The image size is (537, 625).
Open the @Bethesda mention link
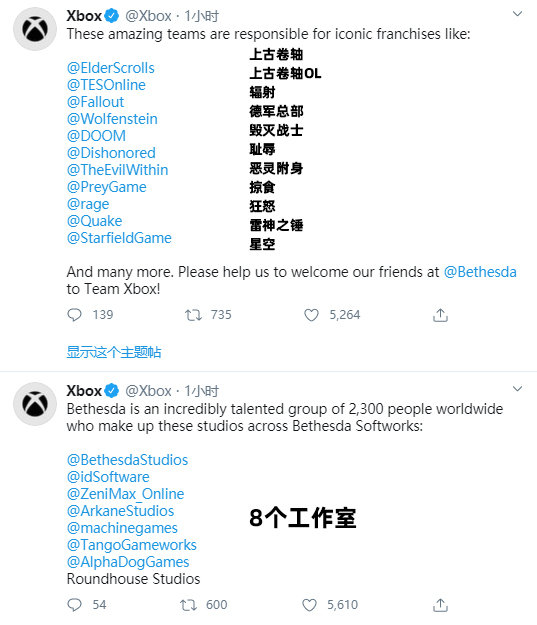(x=480, y=272)
